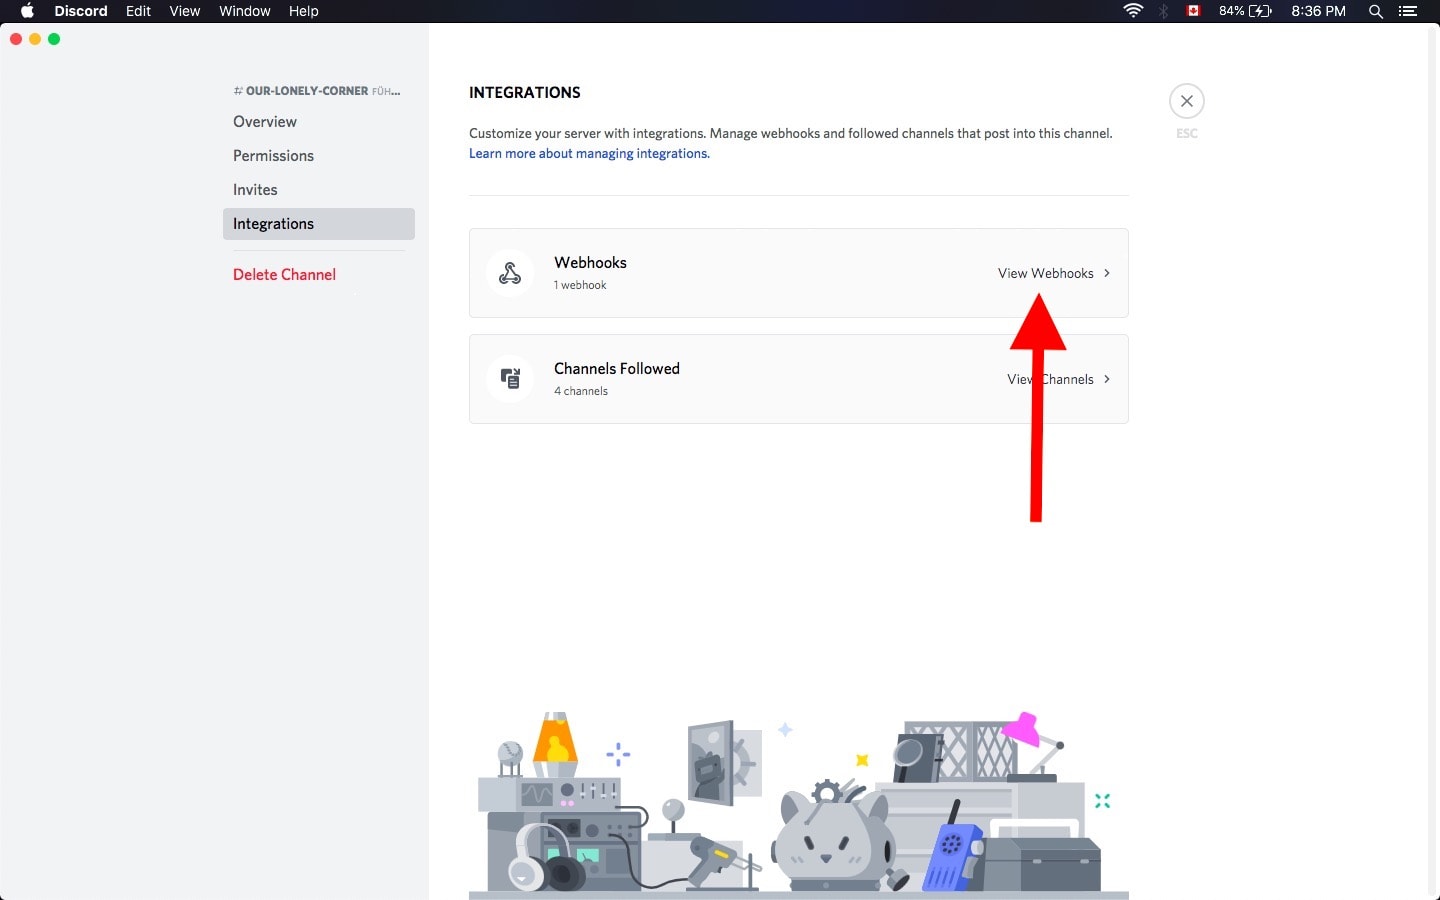The image size is (1440, 900).
Task: Click the Webhooks integration icon
Action: tap(510, 273)
